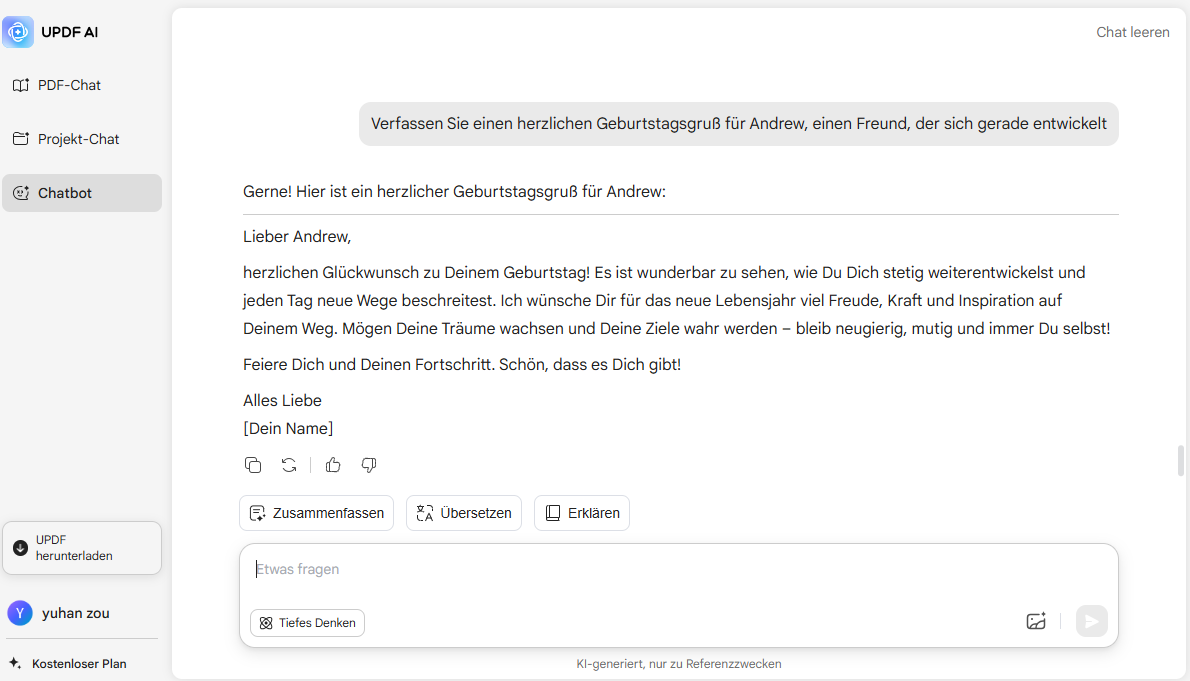Toggle Tiefes Denken mode
Viewport: 1190px width, 681px height.
point(307,623)
